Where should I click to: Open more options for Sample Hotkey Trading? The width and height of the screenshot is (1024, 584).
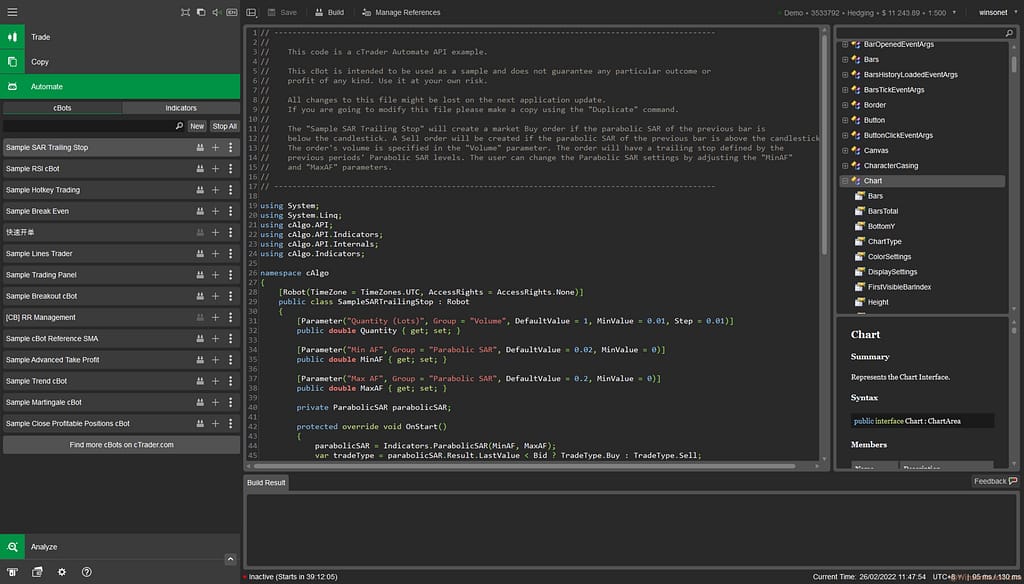(230, 190)
